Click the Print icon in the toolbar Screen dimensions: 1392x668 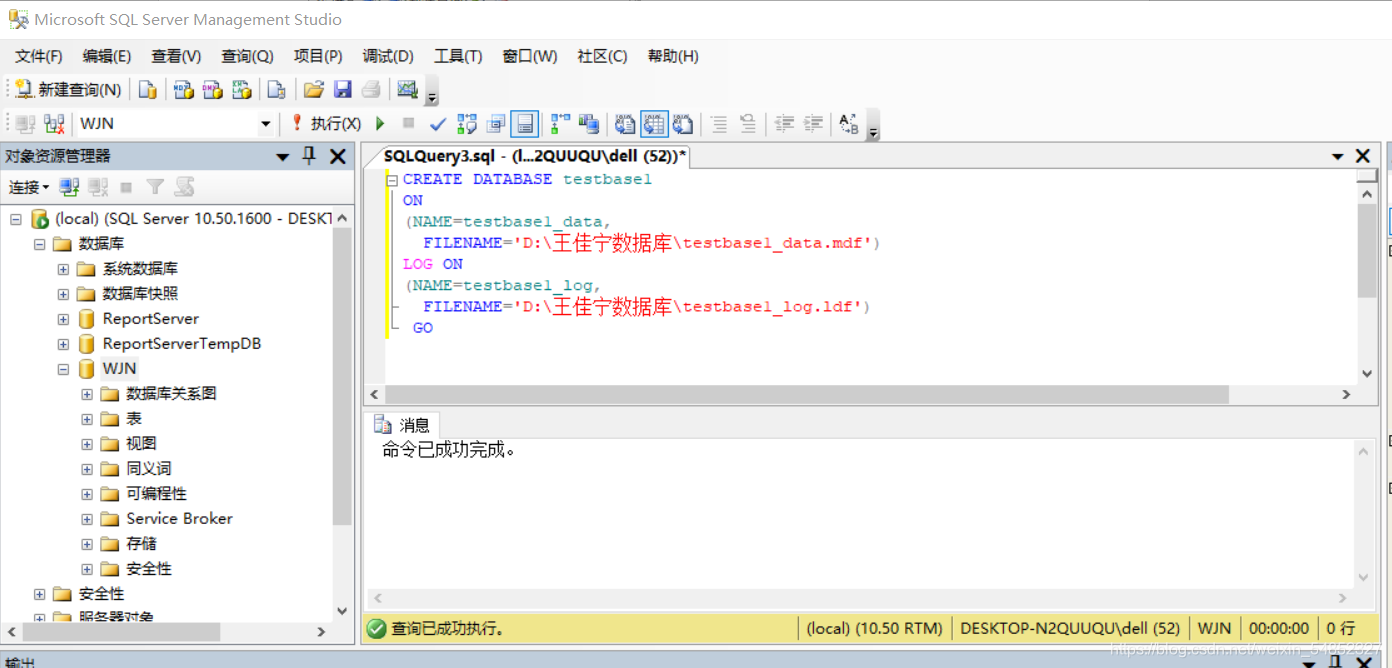click(371, 90)
